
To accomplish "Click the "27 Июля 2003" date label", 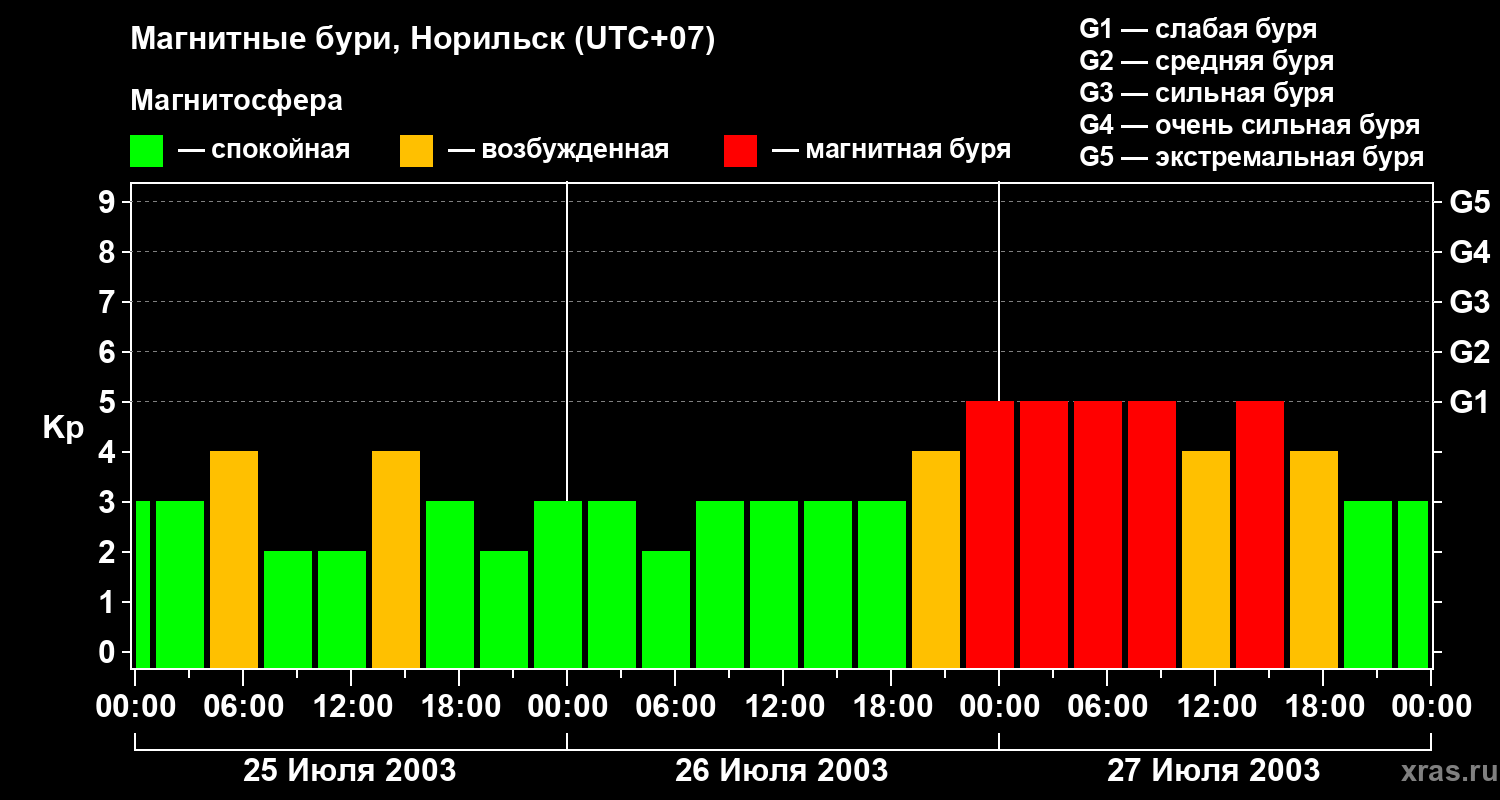I will pyautogui.click(x=1214, y=771).
